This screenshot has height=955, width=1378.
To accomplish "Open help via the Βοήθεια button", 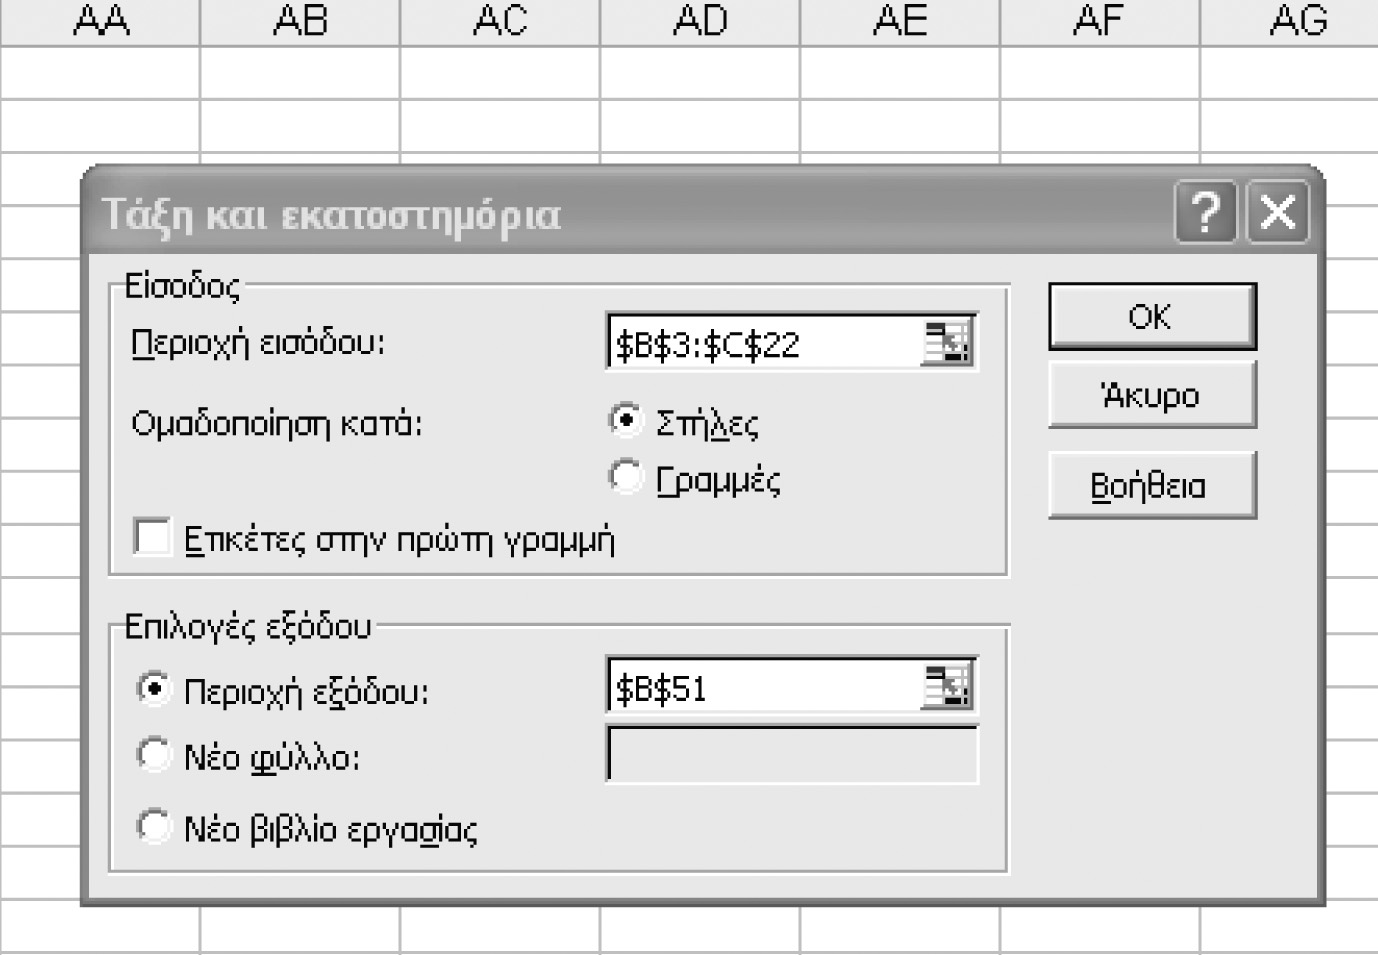I will coord(1152,485).
